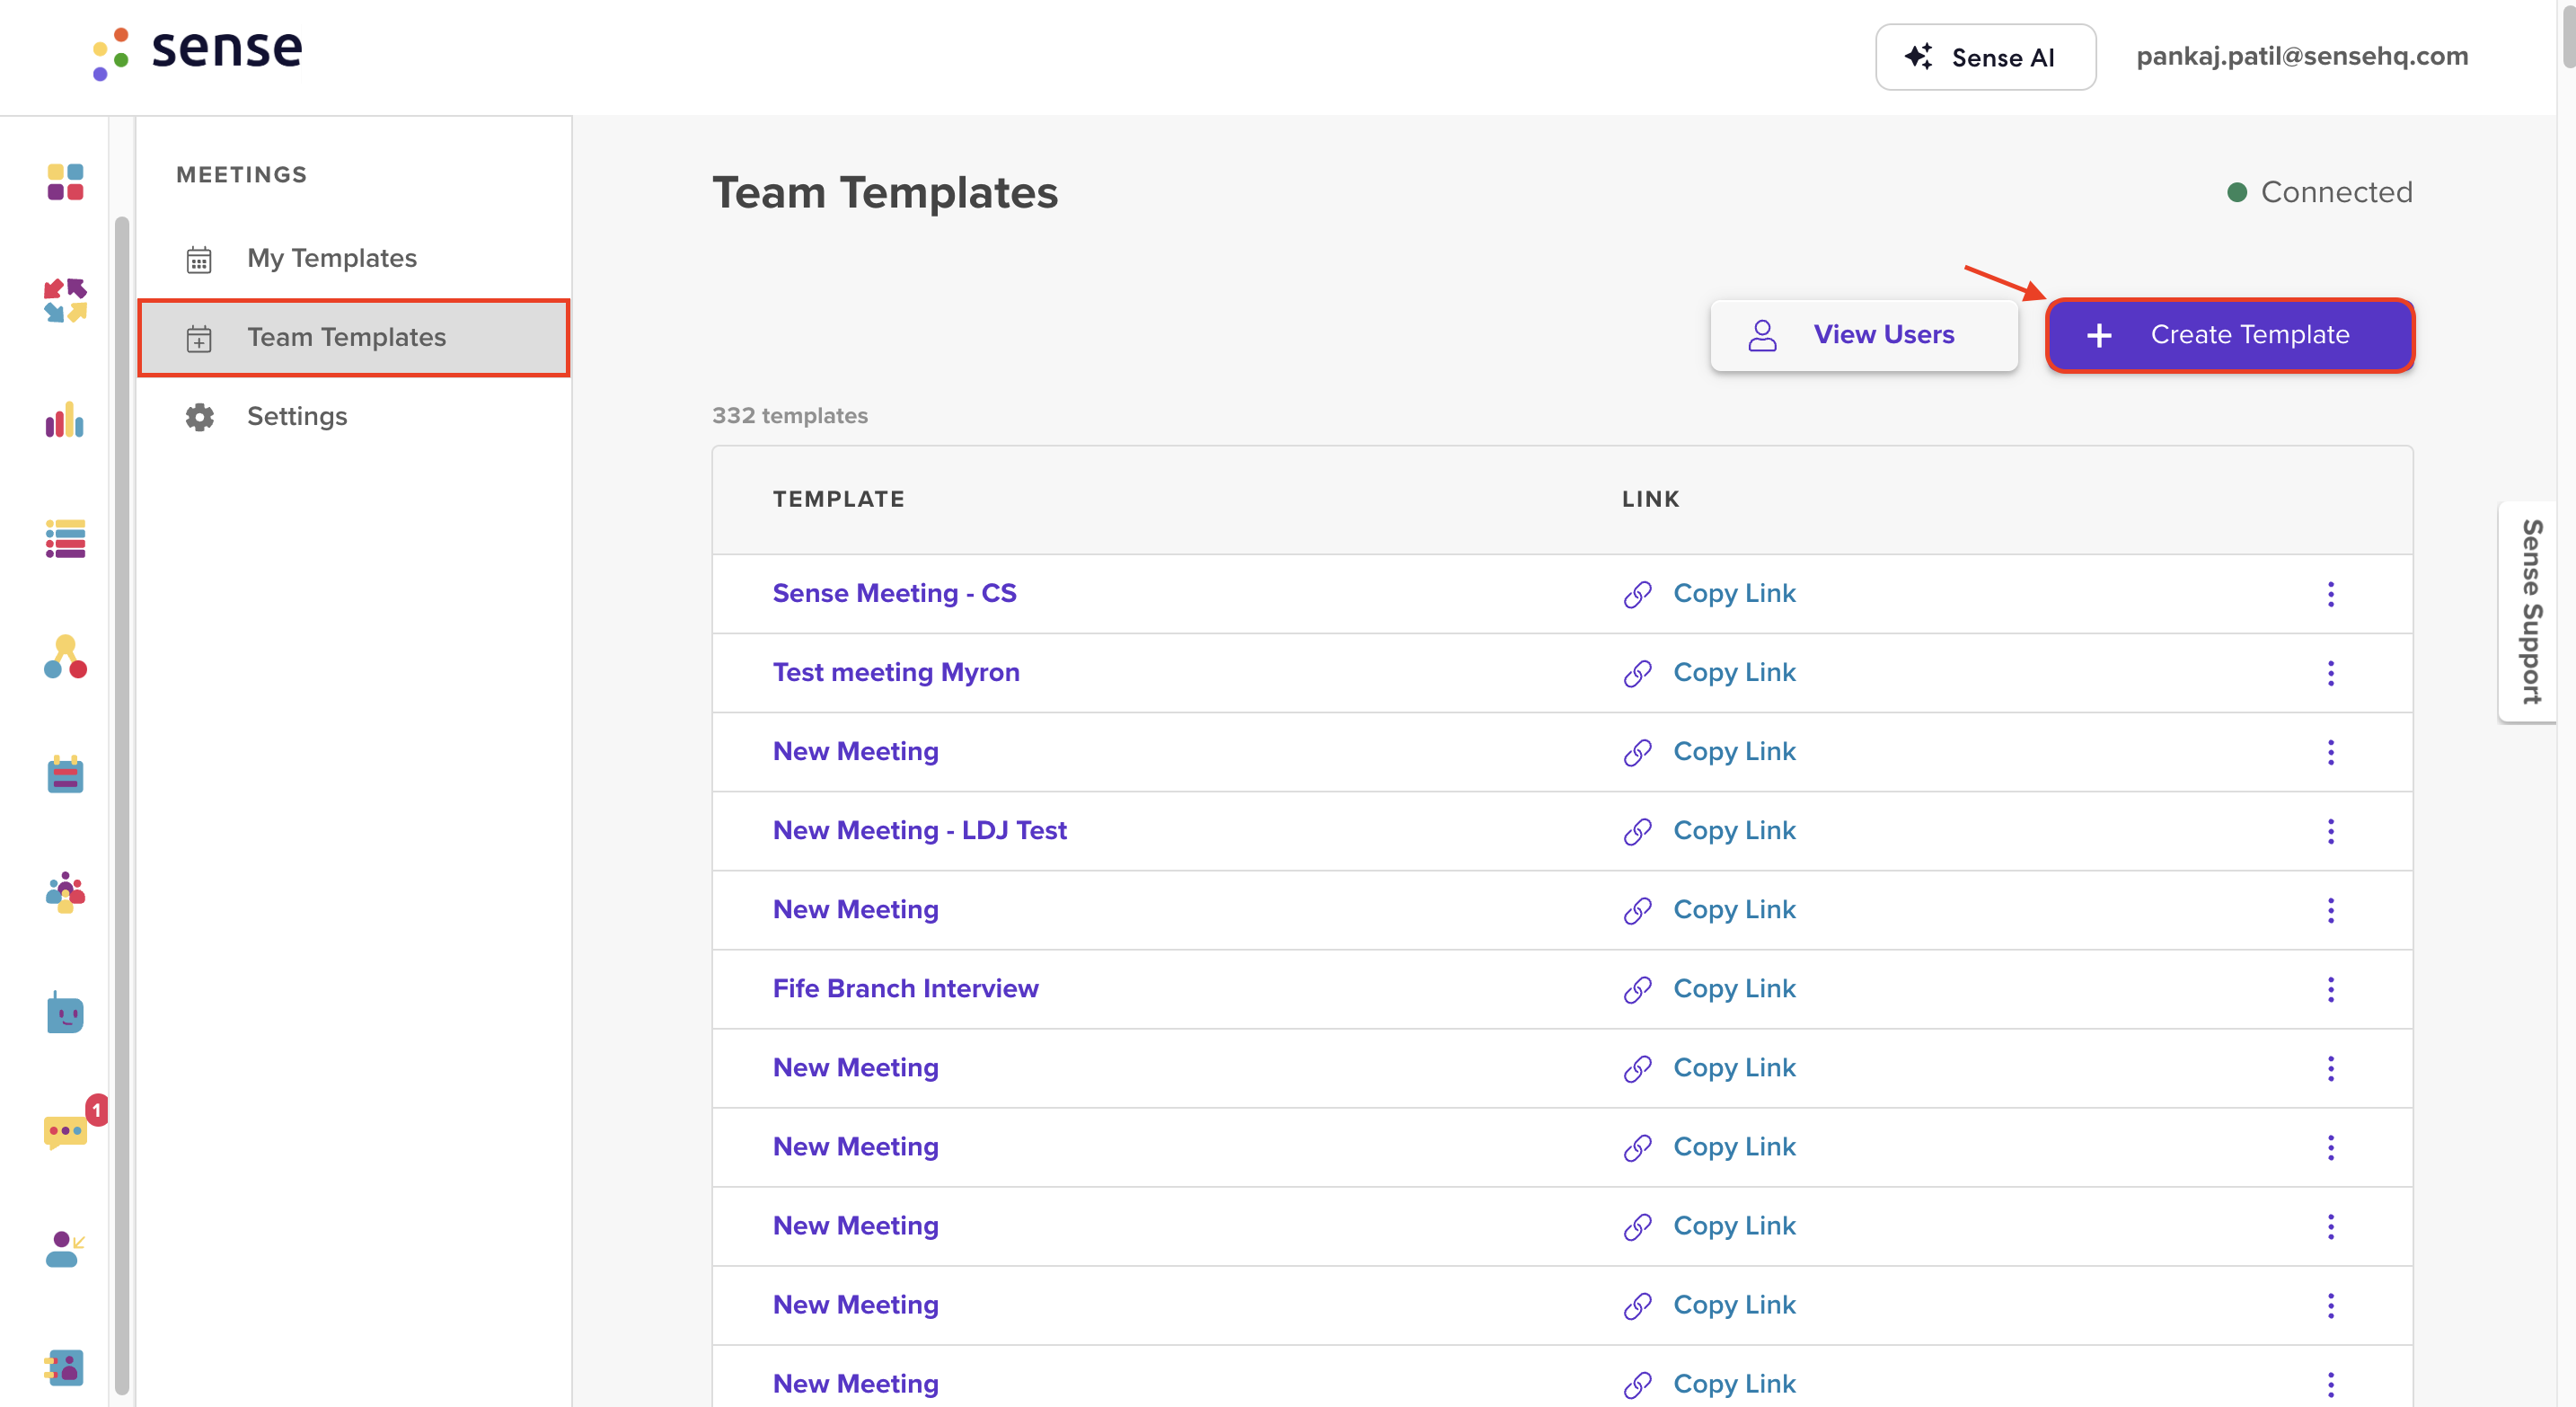
Task: Click chain link icon for Test meeting Myron
Action: point(1637,673)
